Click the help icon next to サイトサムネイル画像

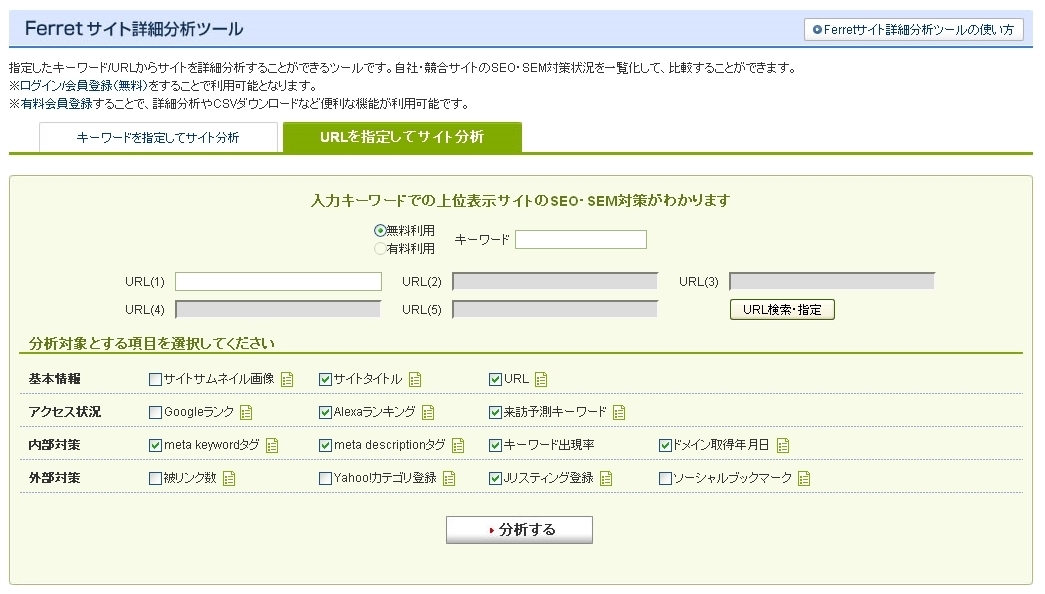(287, 379)
